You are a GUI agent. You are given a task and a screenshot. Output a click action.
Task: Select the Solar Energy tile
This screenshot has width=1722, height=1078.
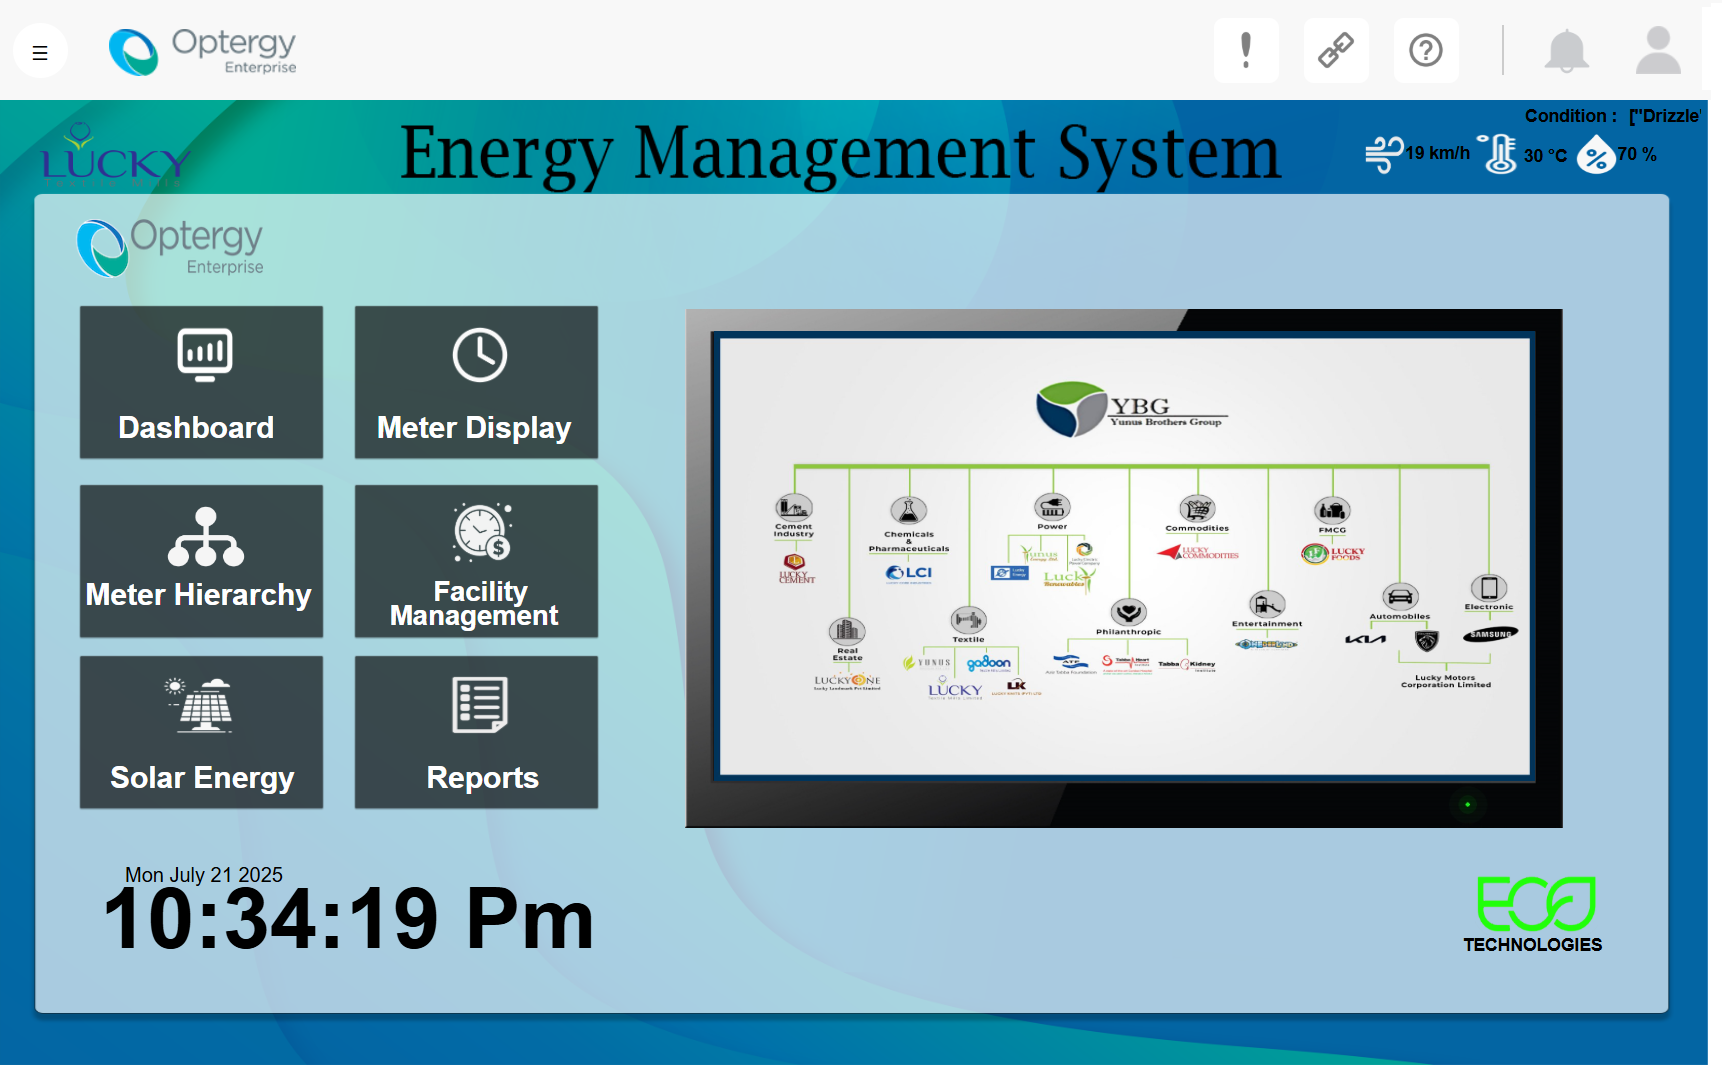(x=201, y=732)
